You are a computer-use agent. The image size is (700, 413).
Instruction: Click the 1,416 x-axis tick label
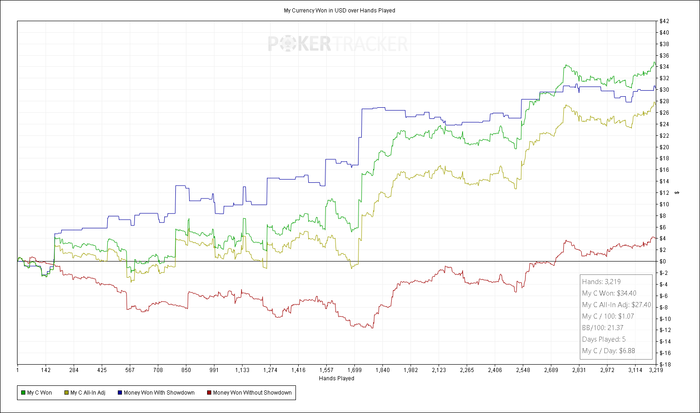pos(298,370)
